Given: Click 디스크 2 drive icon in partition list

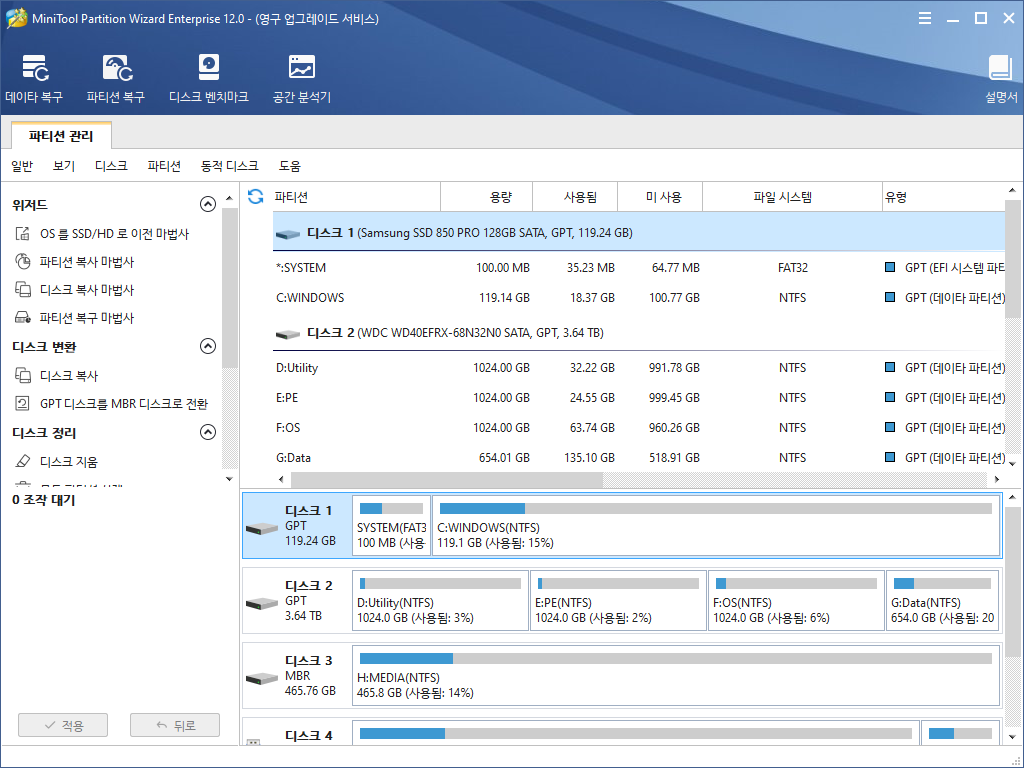Looking at the screenshot, I should point(287,334).
